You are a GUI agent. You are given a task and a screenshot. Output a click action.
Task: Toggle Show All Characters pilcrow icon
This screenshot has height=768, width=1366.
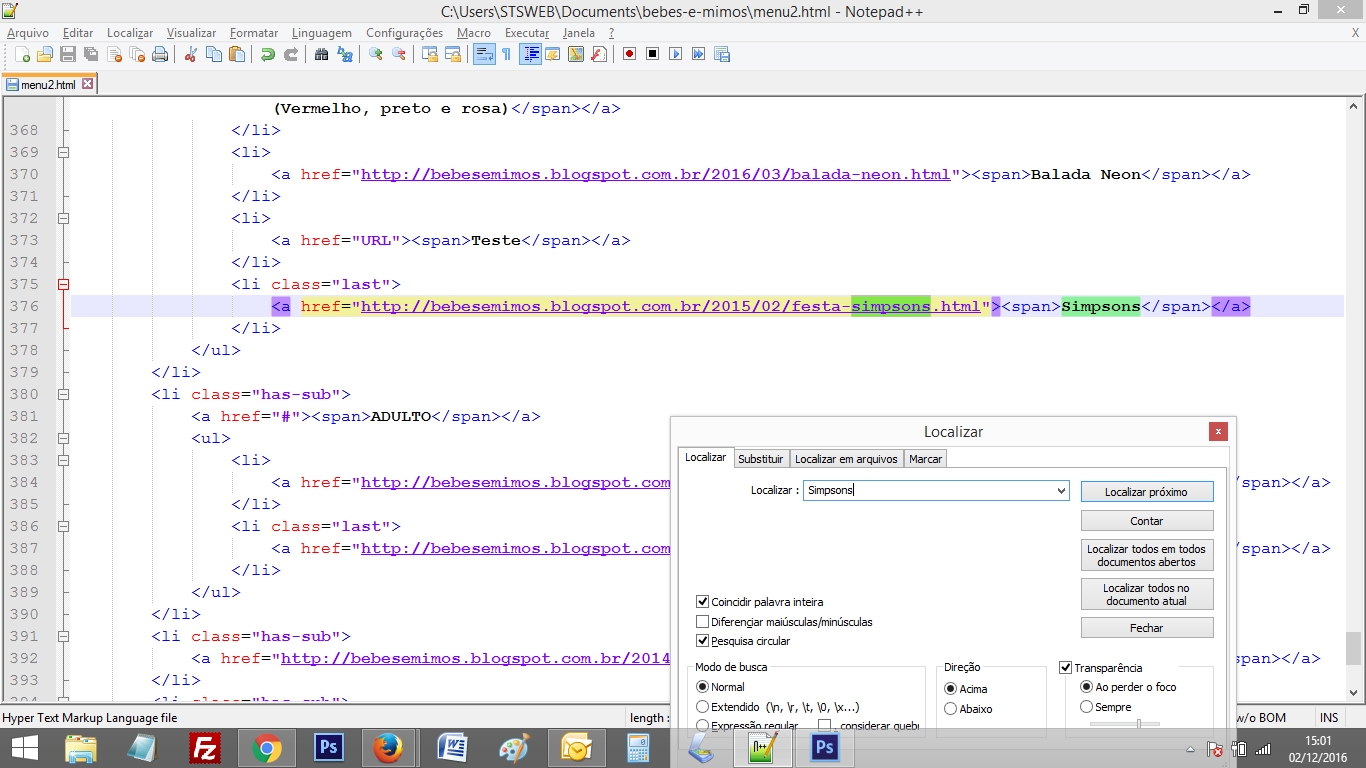point(506,54)
